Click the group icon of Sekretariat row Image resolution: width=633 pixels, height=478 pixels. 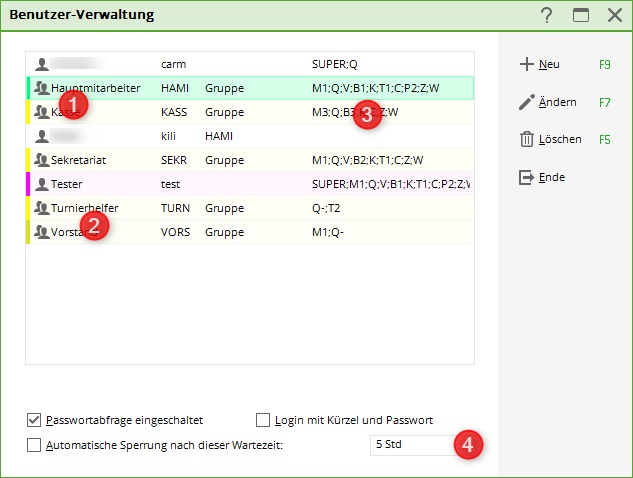(x=42, y=160)
